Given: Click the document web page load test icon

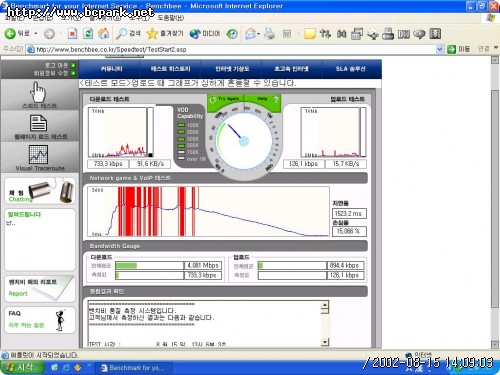Looking at the screenshot, I should [x=39, y=123].
